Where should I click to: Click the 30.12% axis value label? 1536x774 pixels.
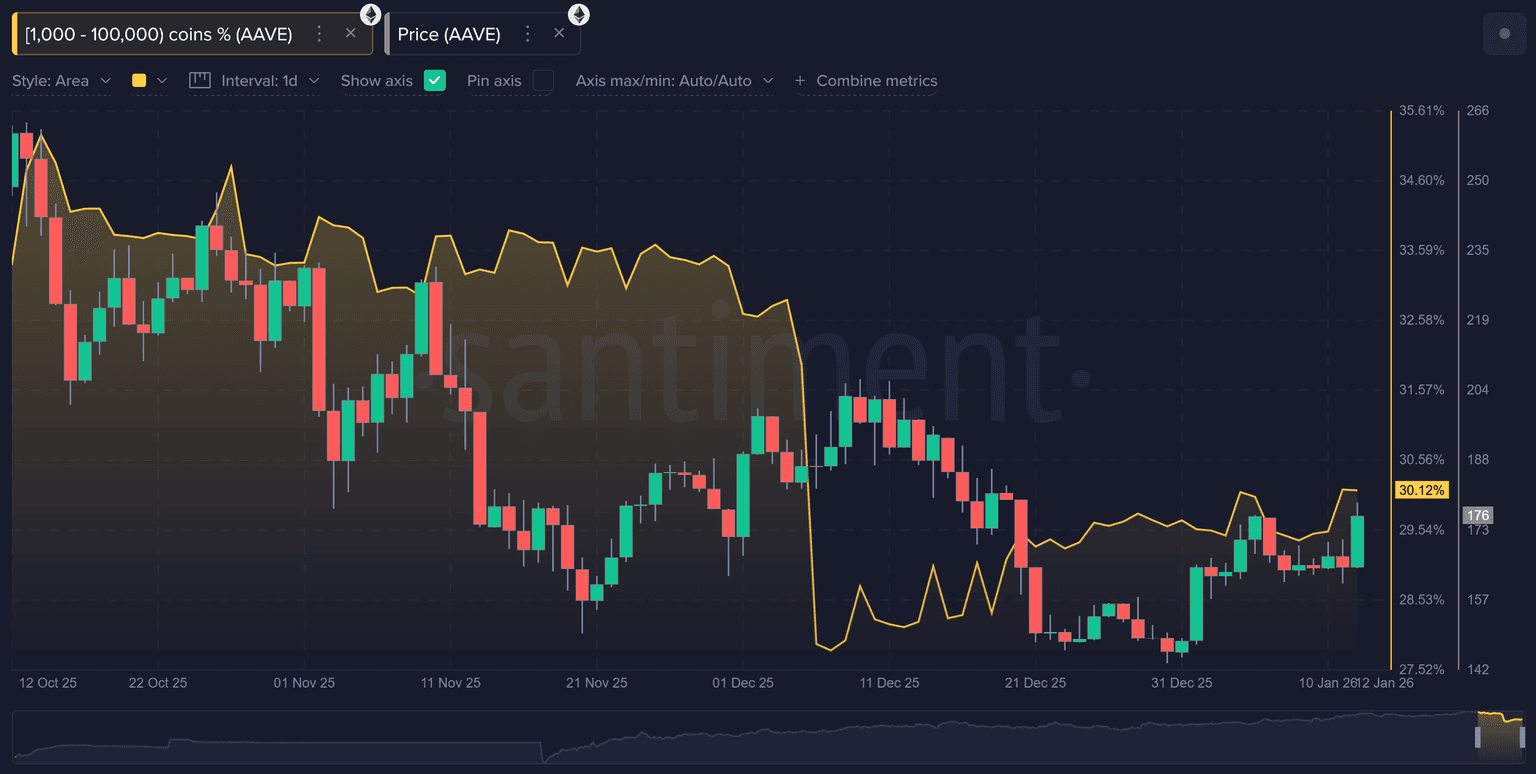click(x=1421, y=490)
